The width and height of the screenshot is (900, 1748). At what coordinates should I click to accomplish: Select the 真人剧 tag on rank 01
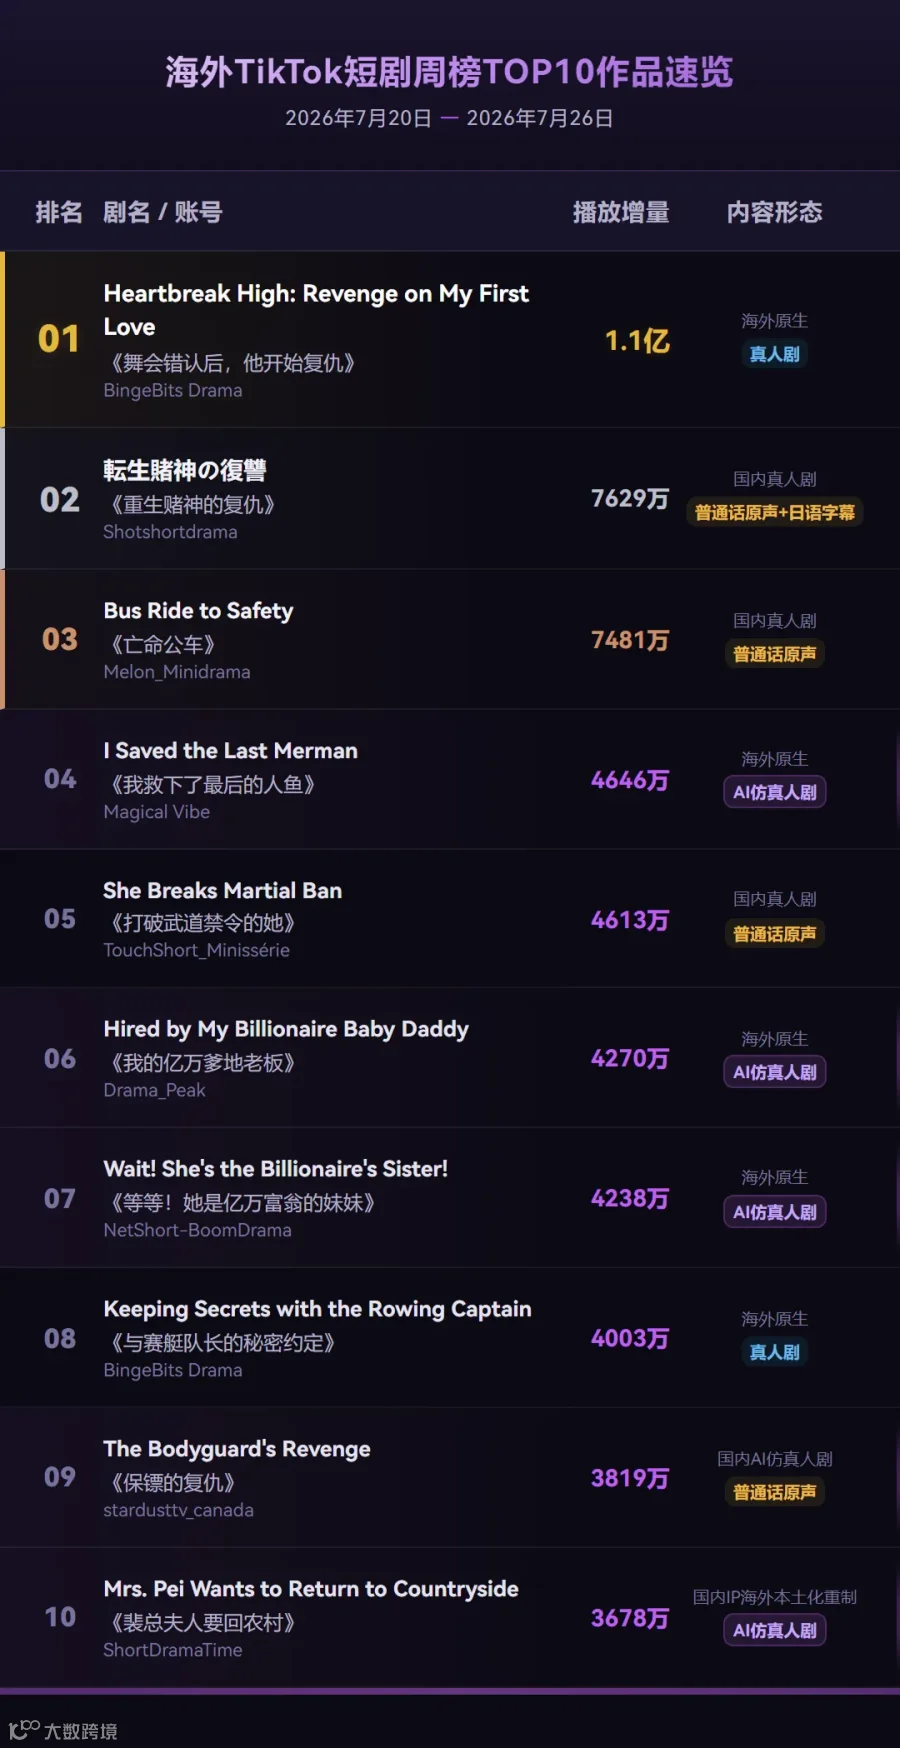pos(774,354)
